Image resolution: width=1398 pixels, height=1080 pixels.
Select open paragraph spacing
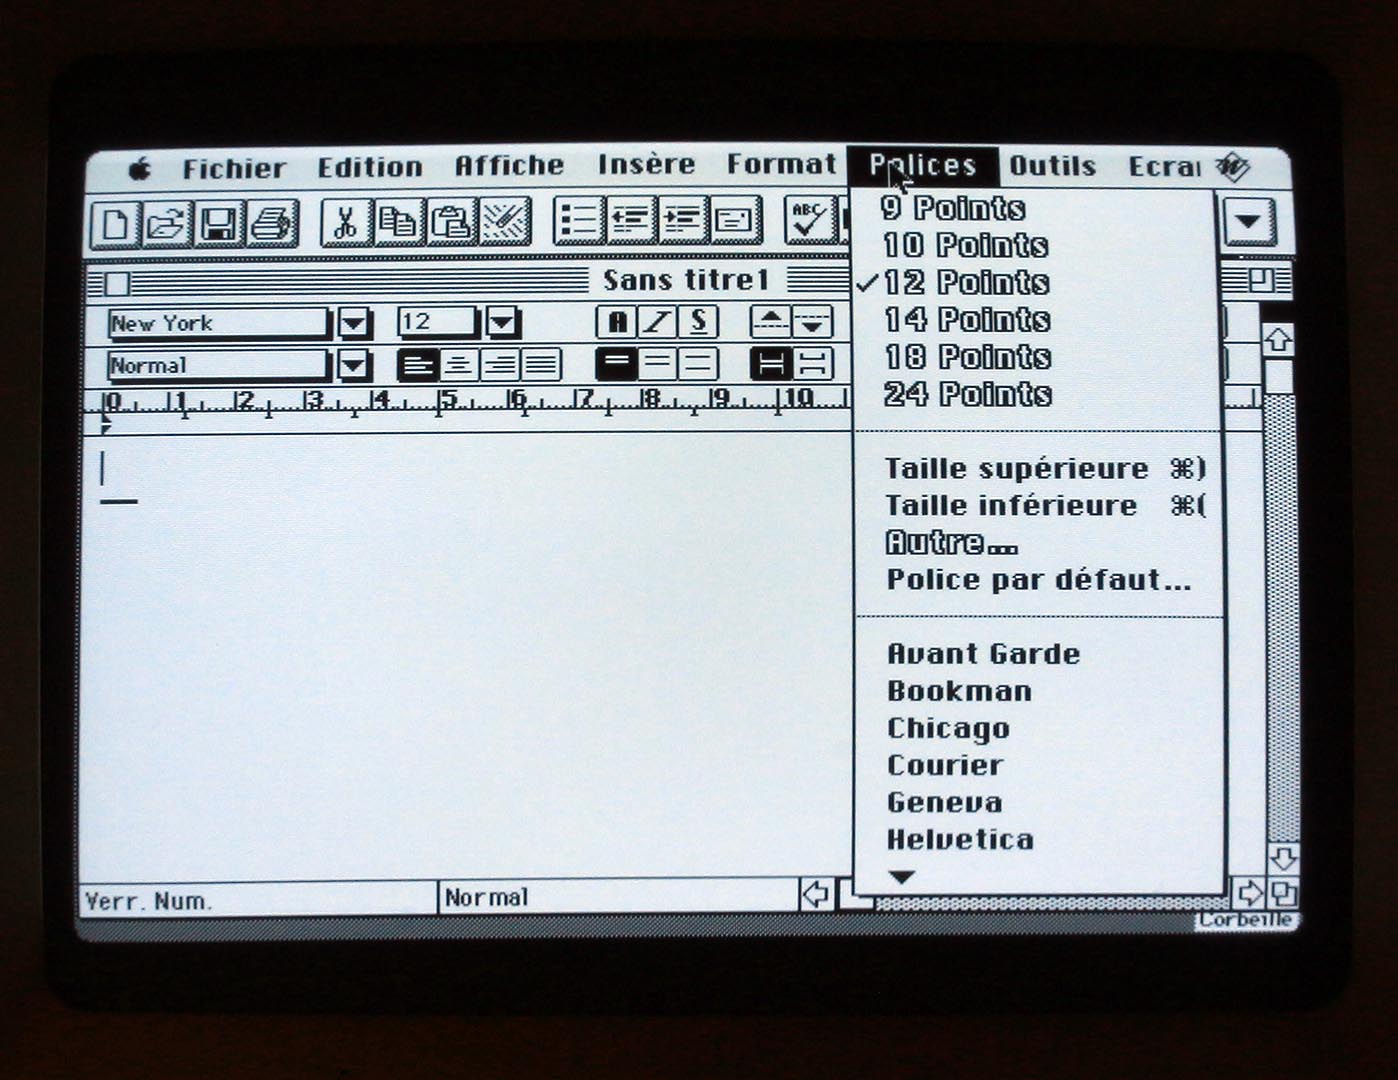813,364
